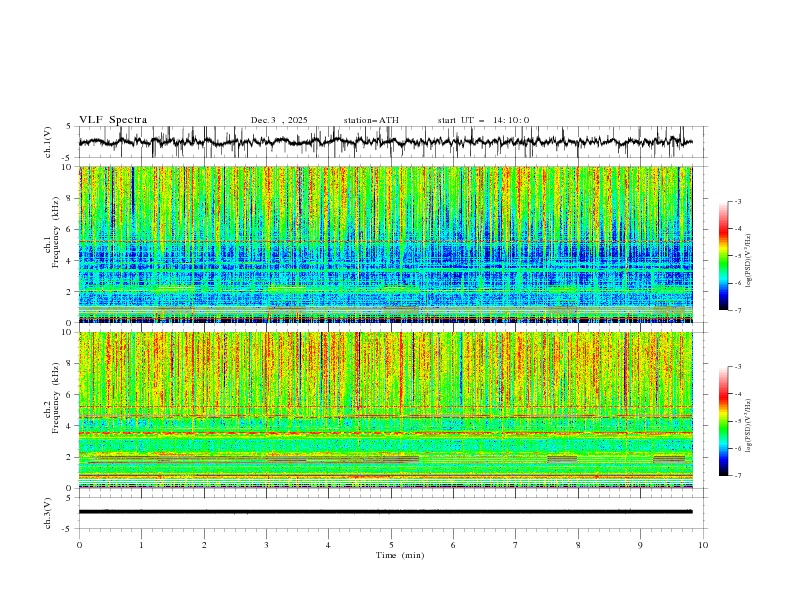792x612 pixels.
Task: Click the date text "Dec.3 , 2025"
Action: coord(279,120)
